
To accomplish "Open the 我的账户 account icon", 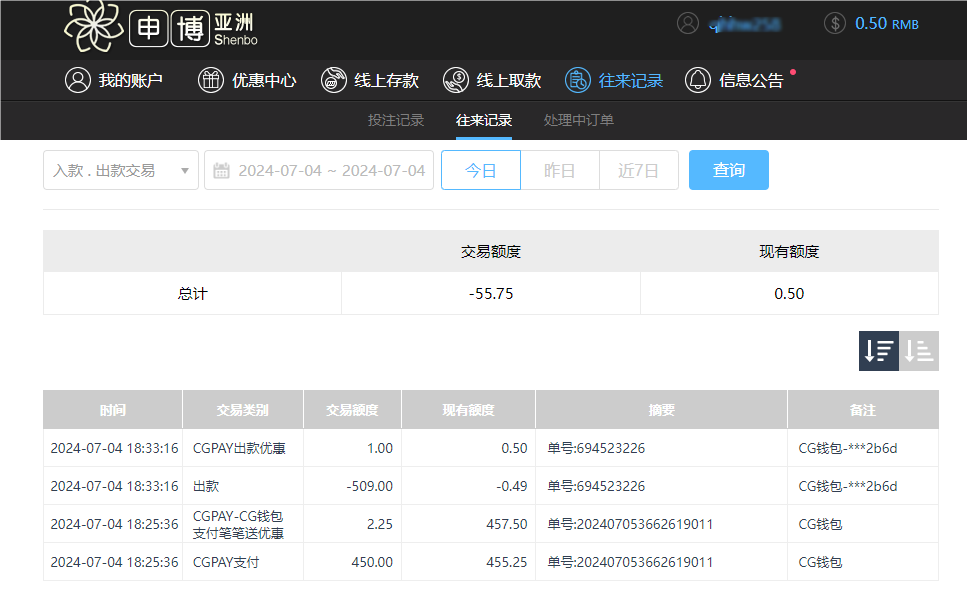I will click(x=78, y=81).
